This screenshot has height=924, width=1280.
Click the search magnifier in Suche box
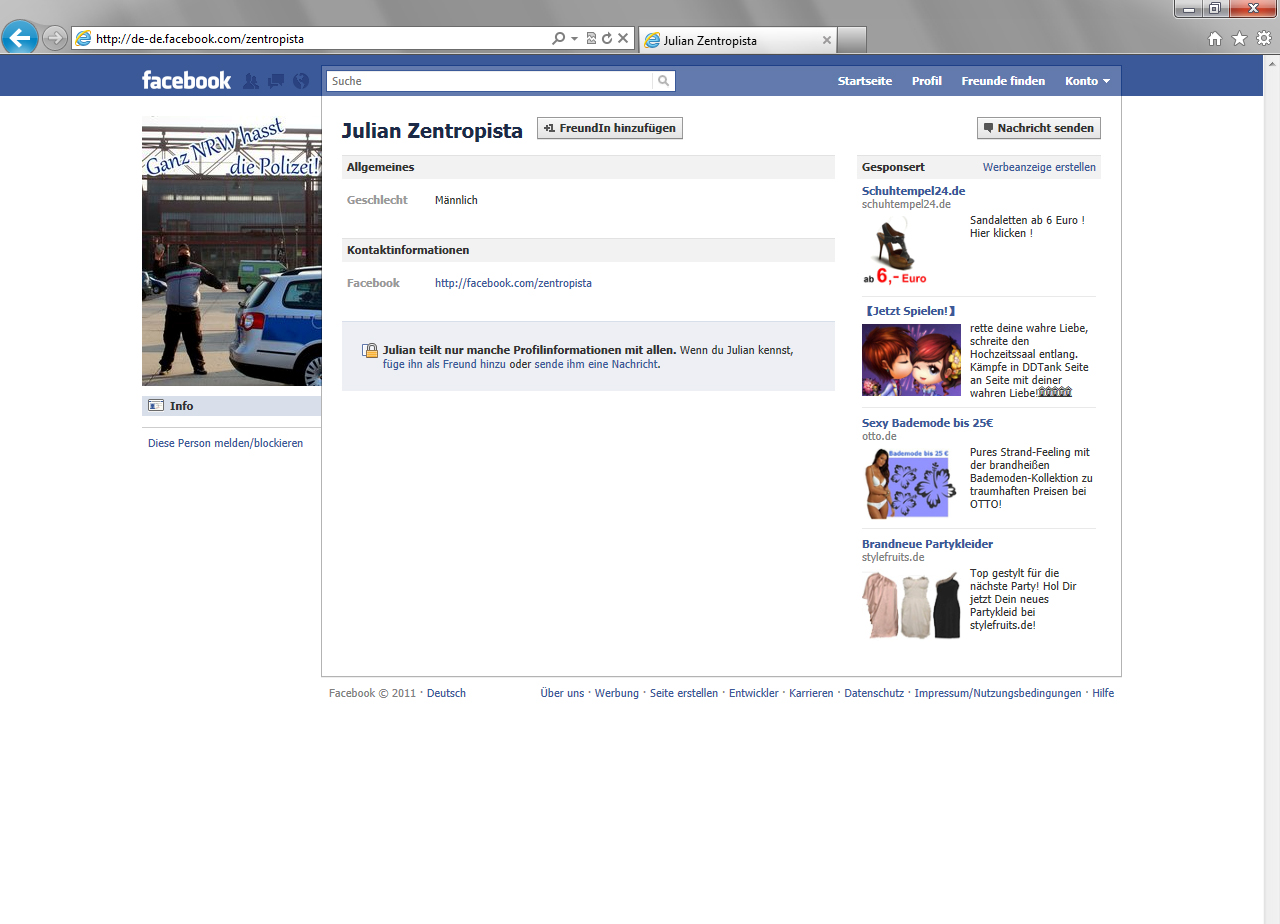[x=663, y=81]
